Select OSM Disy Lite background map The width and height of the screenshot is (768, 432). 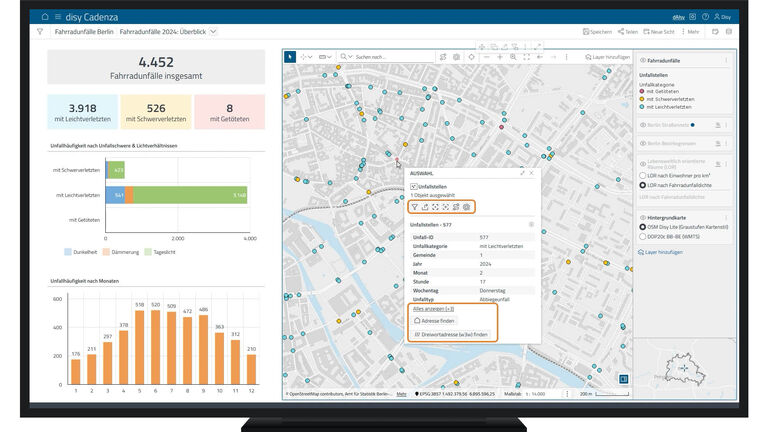(643, 227)
